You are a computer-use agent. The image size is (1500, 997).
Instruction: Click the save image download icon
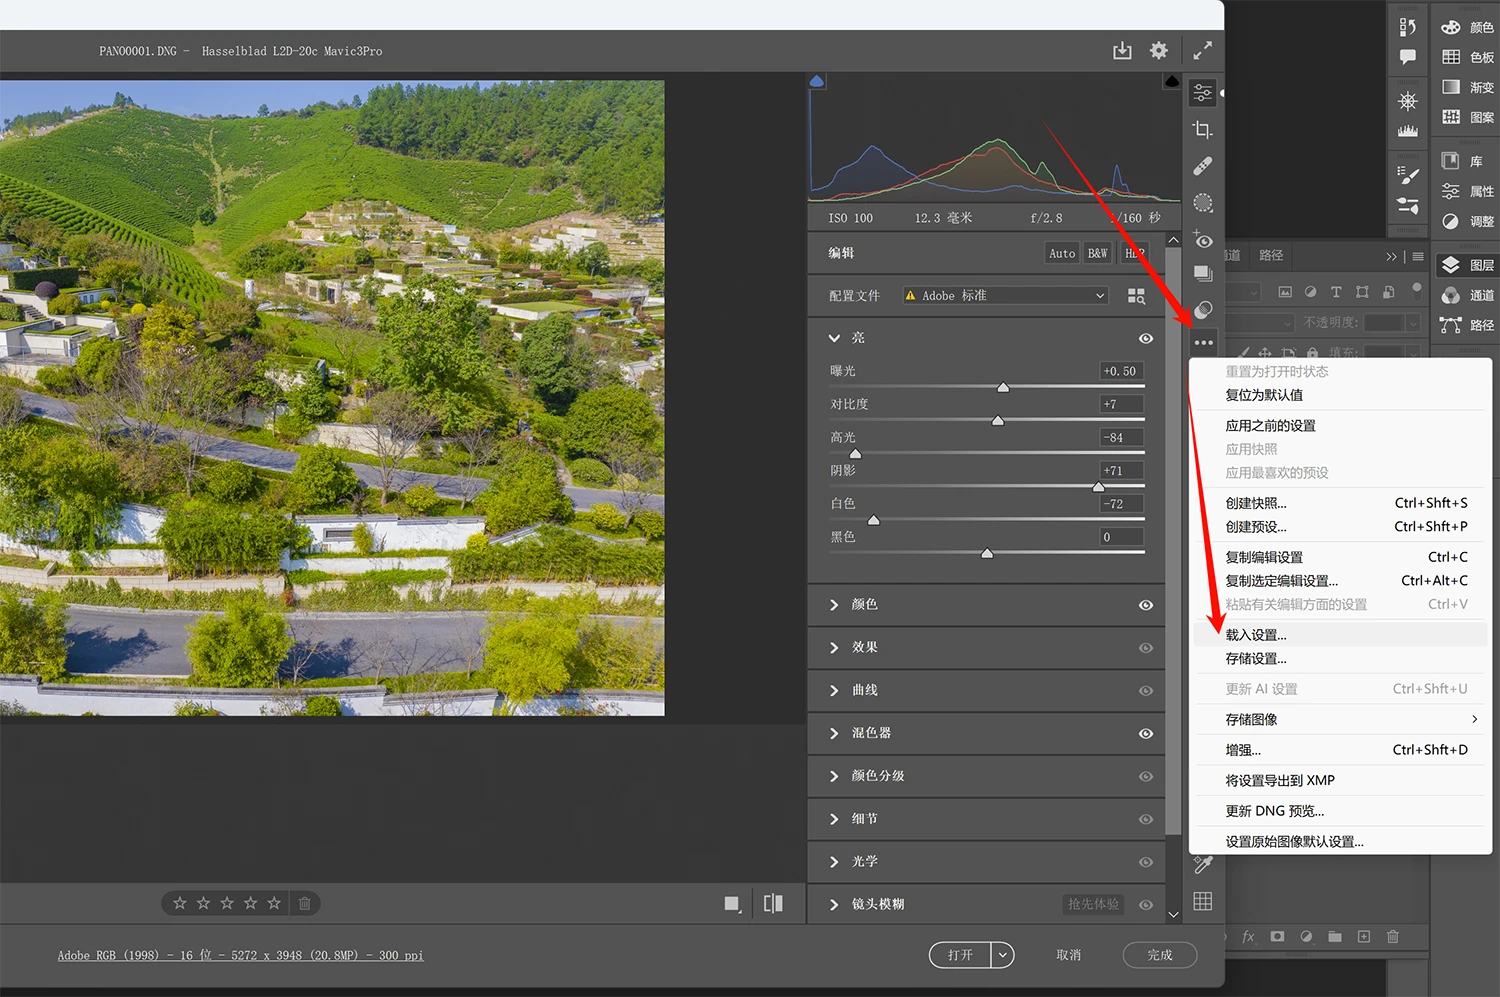click(1122, 50)
